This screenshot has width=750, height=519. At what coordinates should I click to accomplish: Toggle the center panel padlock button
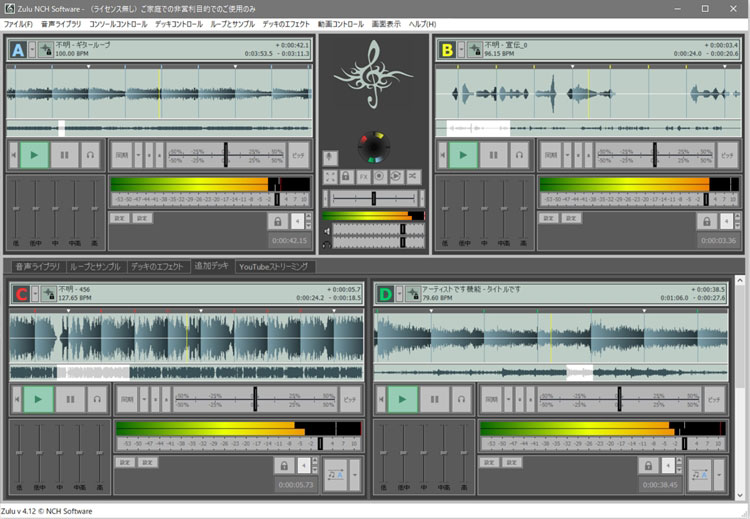pyautogui.click(x=347, y=177)
